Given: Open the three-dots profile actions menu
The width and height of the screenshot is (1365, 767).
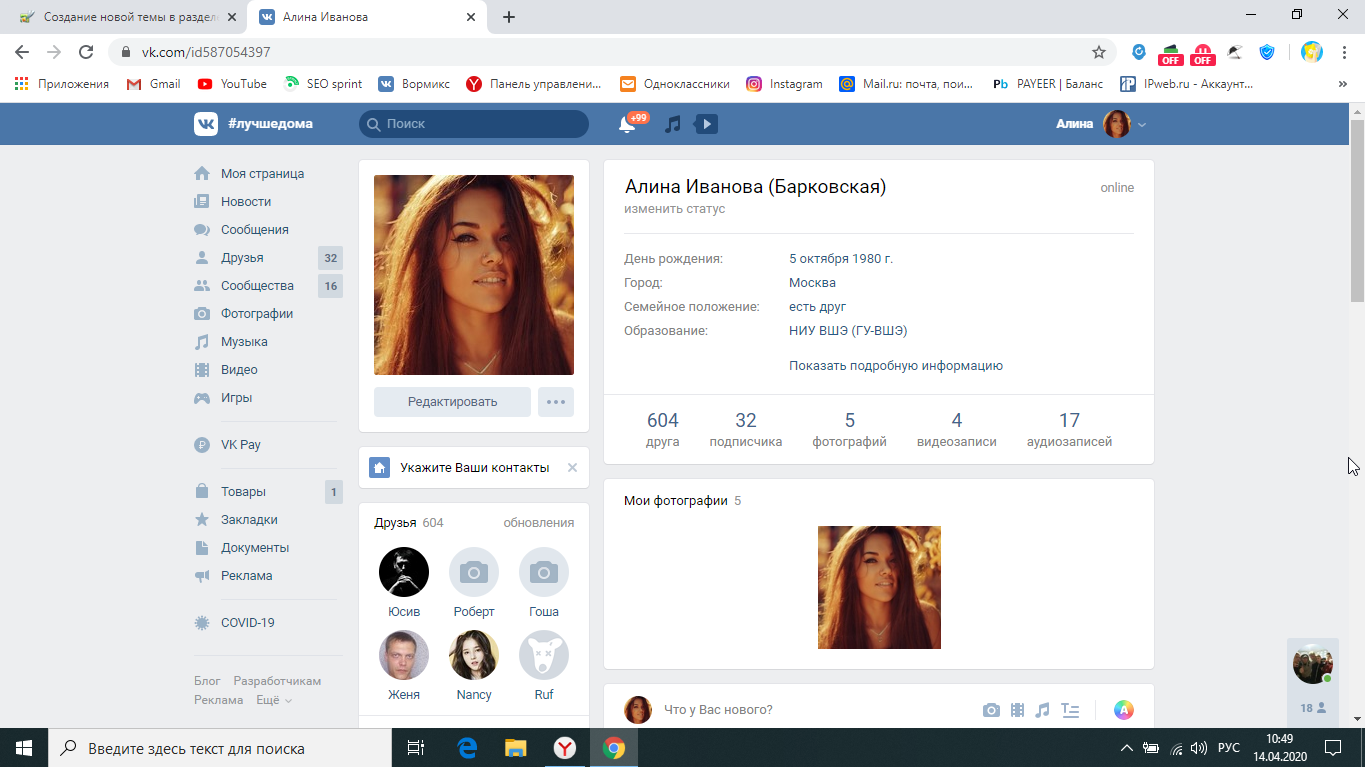Looking at the screenshot, I should click(556, 402).
